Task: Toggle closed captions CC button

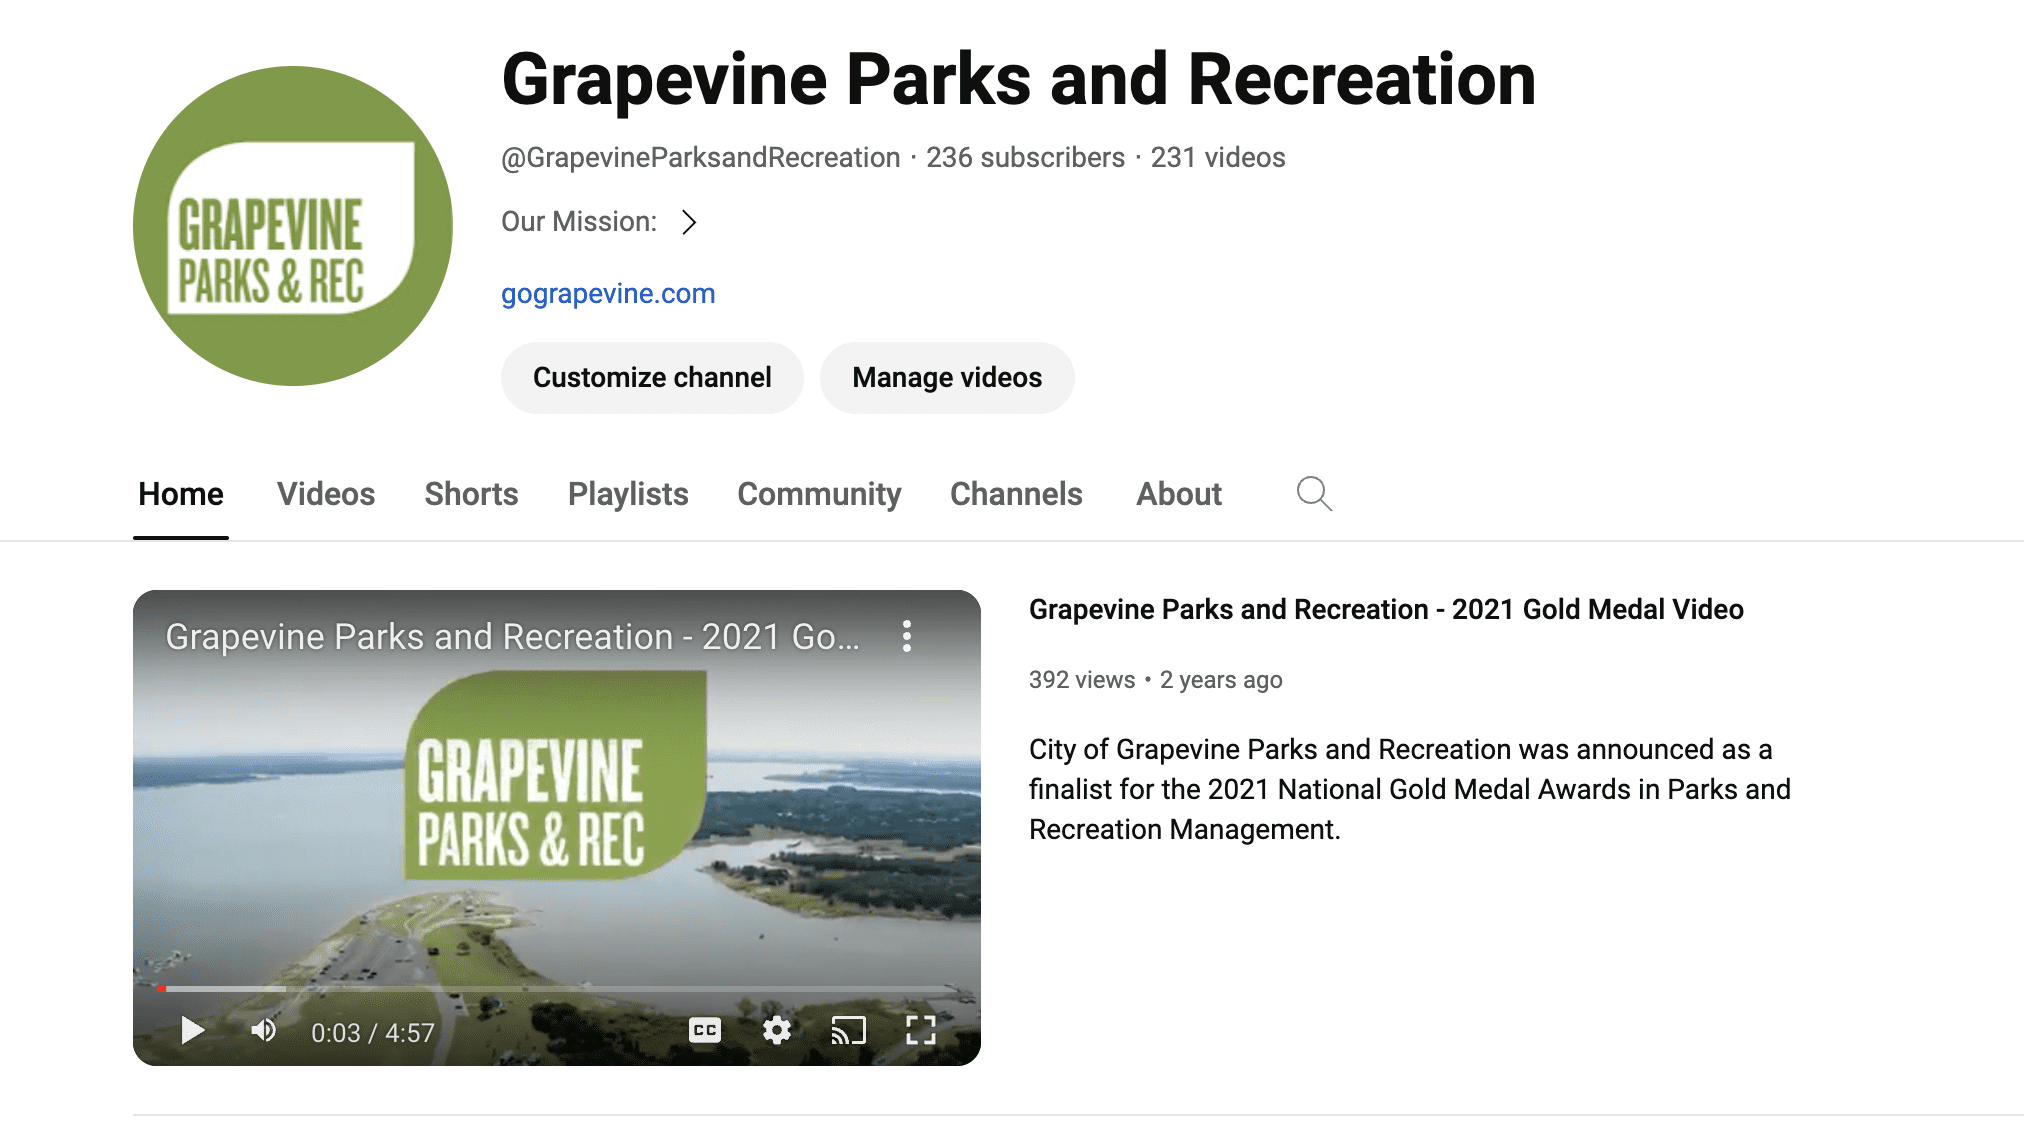Action: tap(705, 1031)
